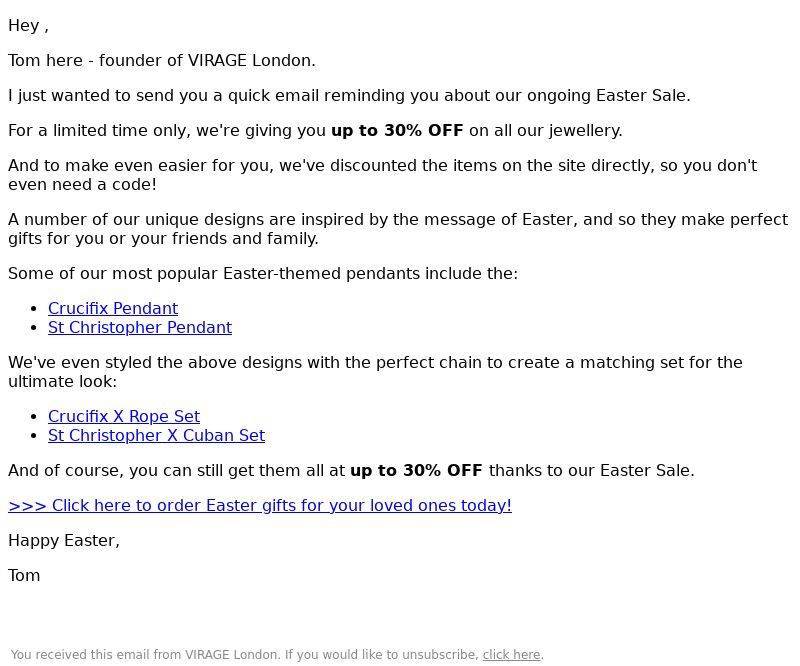Click the grey 'You received this email' footer text
800x666 pixels.
(245, 654)
